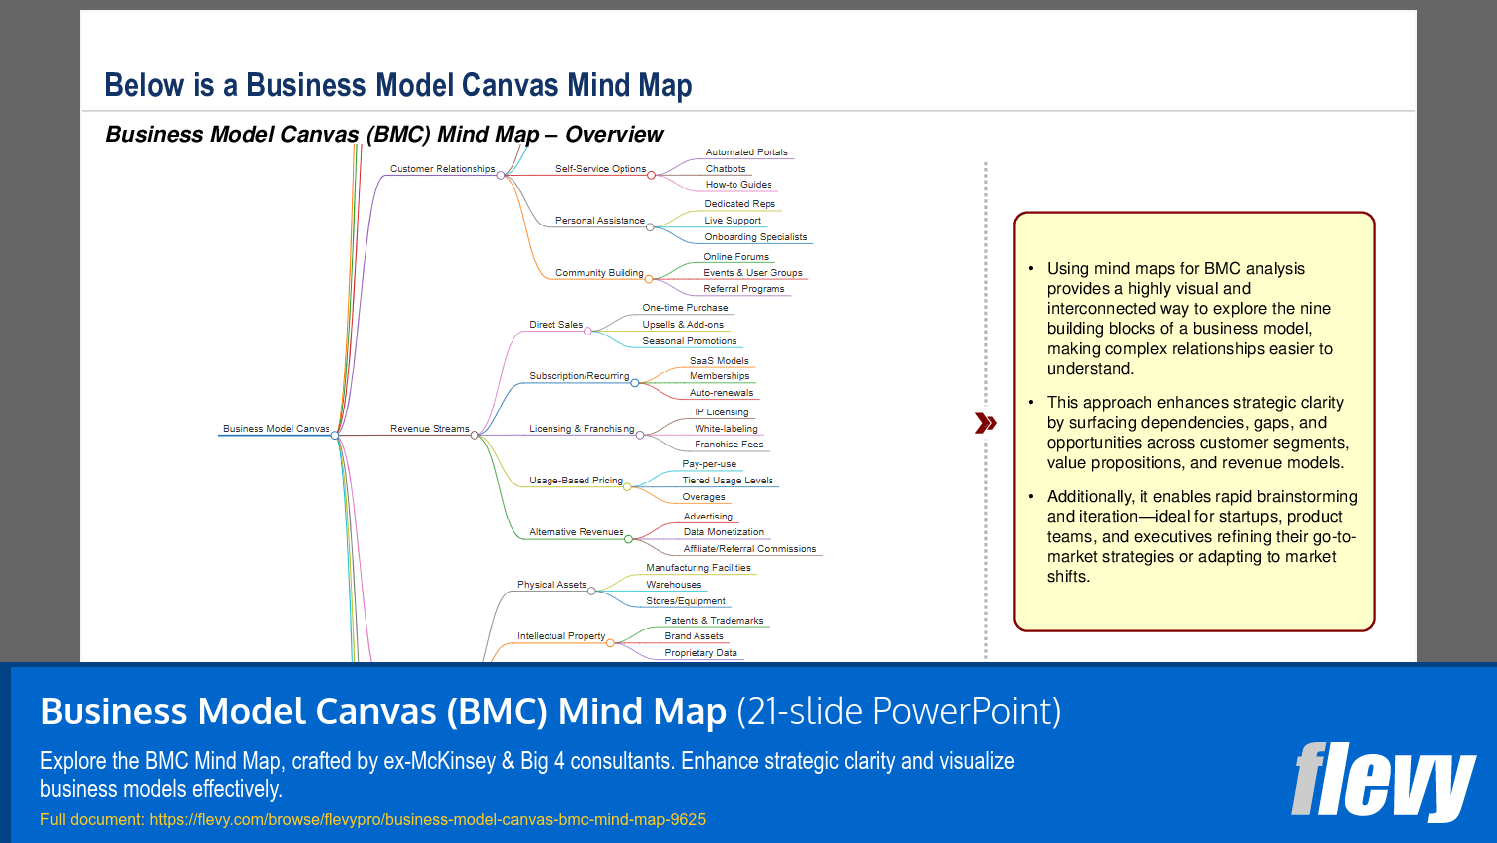This screenshot has height=843, width=1497.
Task: Collapse the Self-Service Options node circle
Action: (651, 176)
